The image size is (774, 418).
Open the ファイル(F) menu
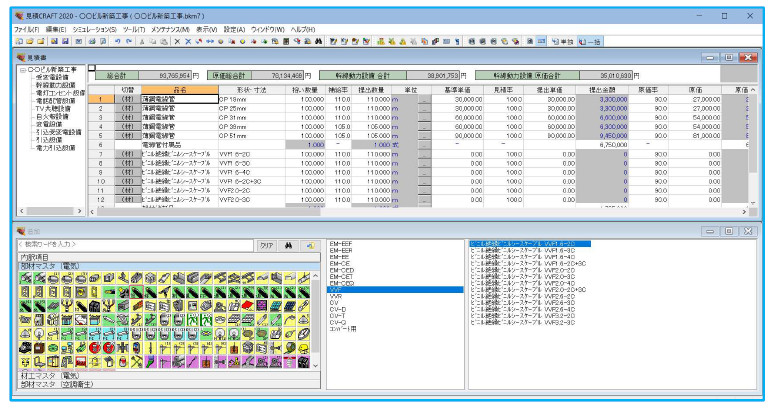(27, 30)
